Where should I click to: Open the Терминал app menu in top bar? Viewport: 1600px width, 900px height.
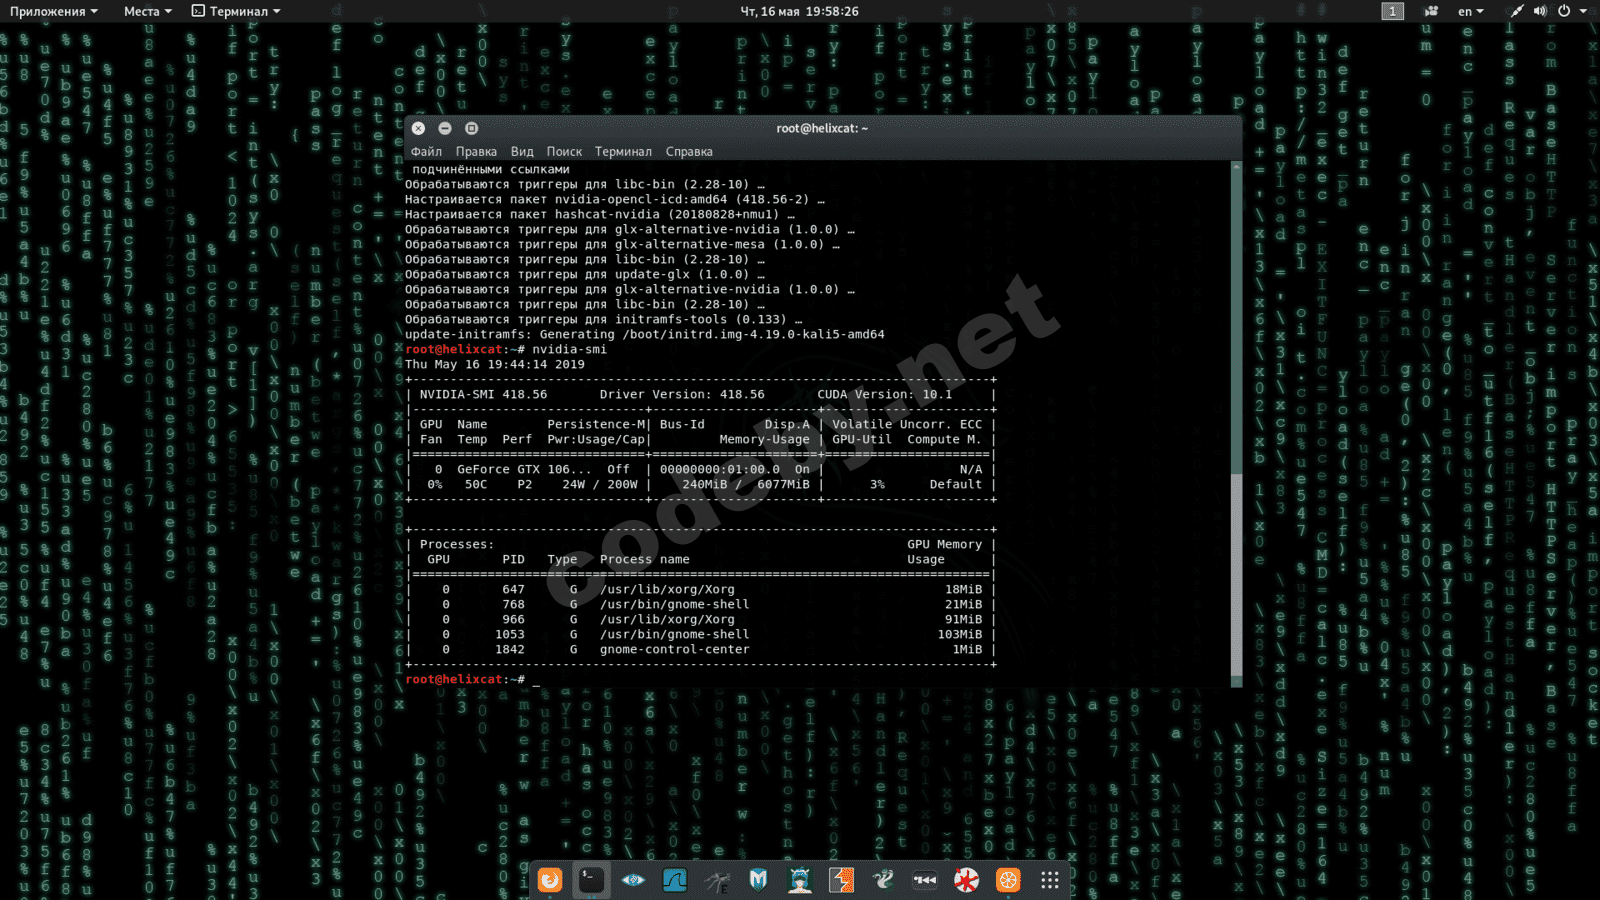pyautogui.click(x=236, y=11)
